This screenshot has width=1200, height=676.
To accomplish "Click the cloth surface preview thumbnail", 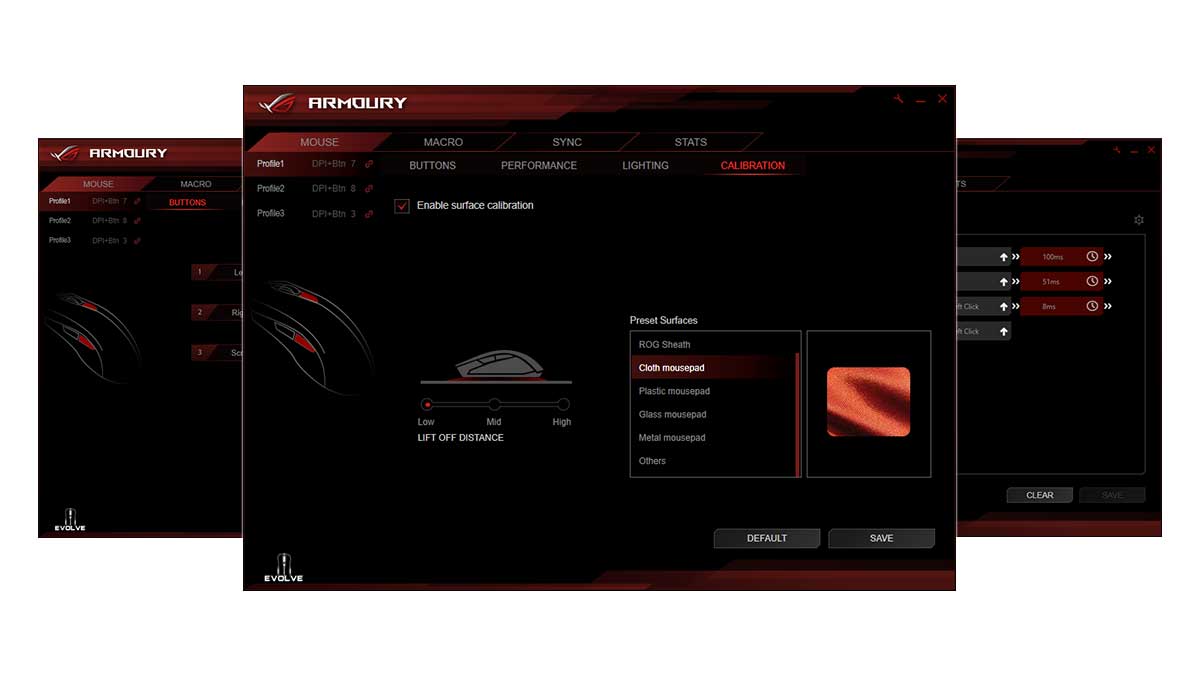I will click(869, 402).
